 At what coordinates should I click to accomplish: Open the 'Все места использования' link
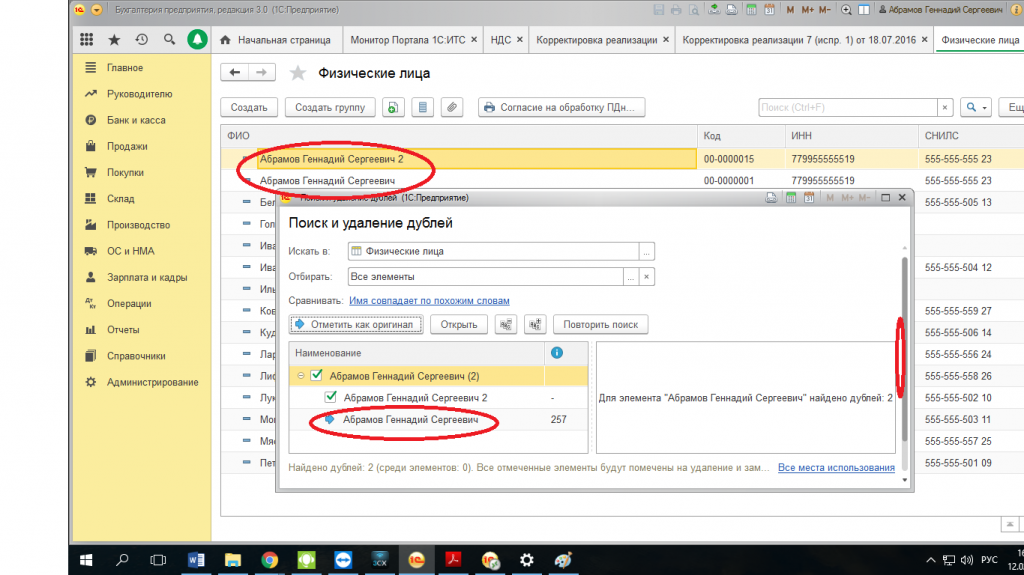point(836,467)
